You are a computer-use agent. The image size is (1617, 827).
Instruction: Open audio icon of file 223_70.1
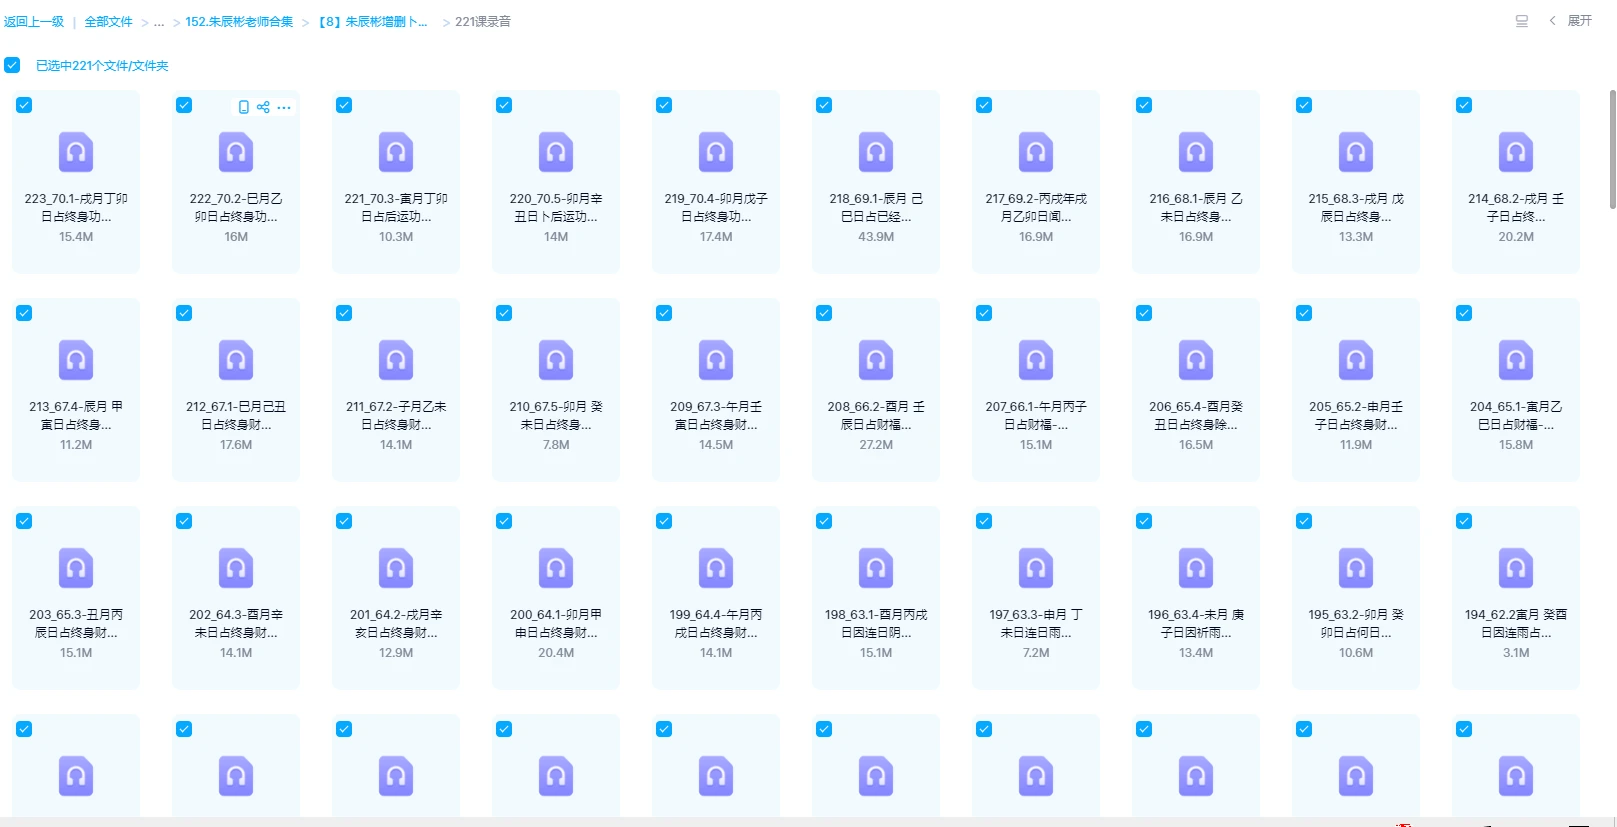tap(76, 152)
